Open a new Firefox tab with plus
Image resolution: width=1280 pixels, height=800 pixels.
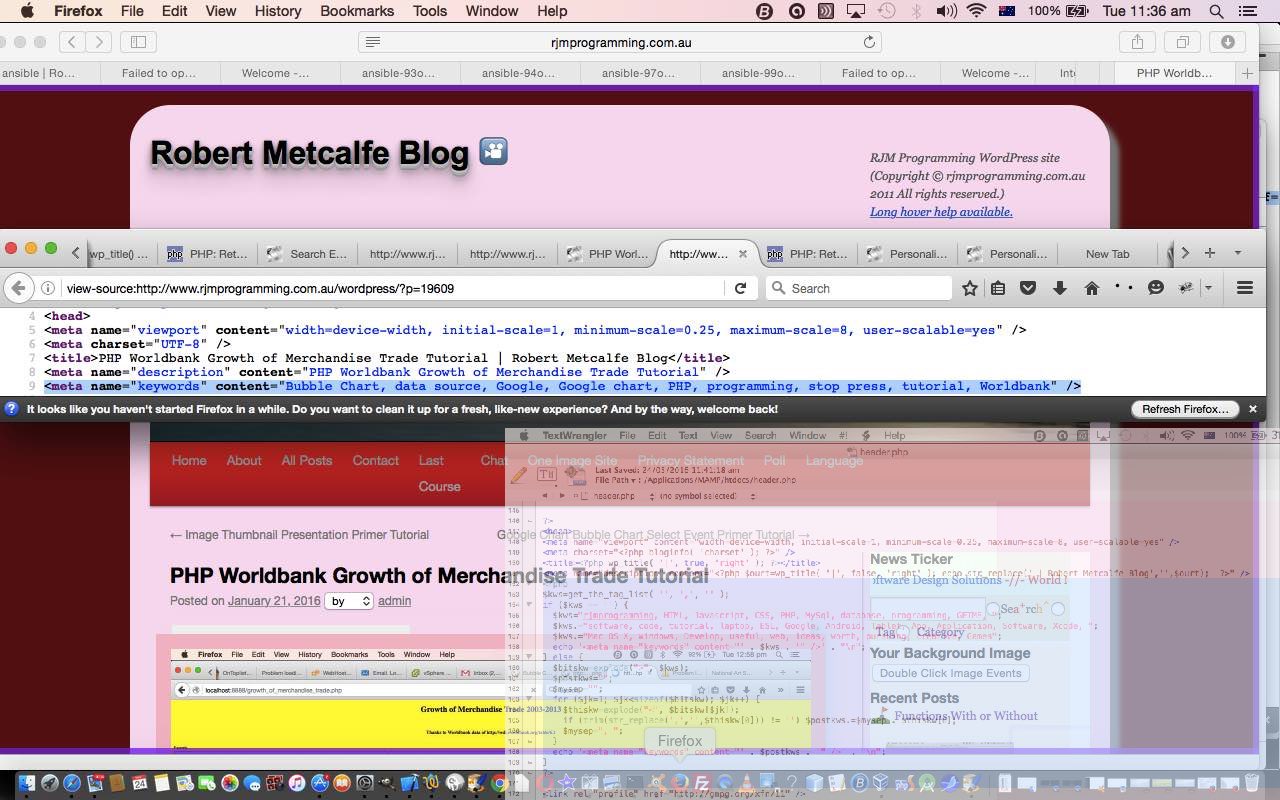point(1210,253)
